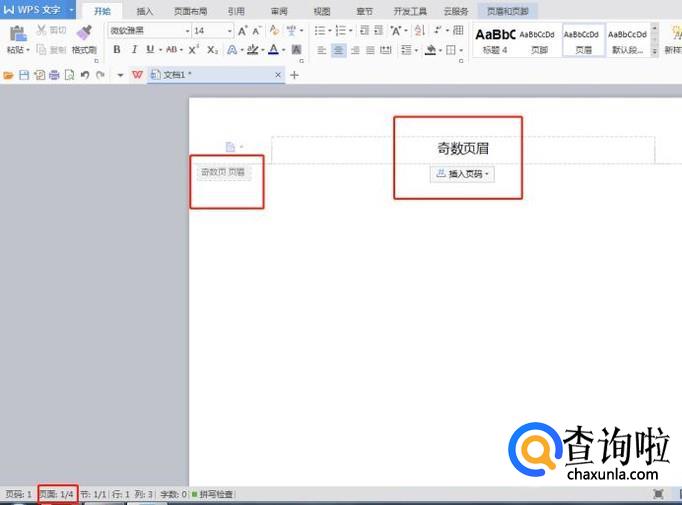Click the 奇数页眉 header text area
This screenshot has width=682, height=505.
coord(463,149)
